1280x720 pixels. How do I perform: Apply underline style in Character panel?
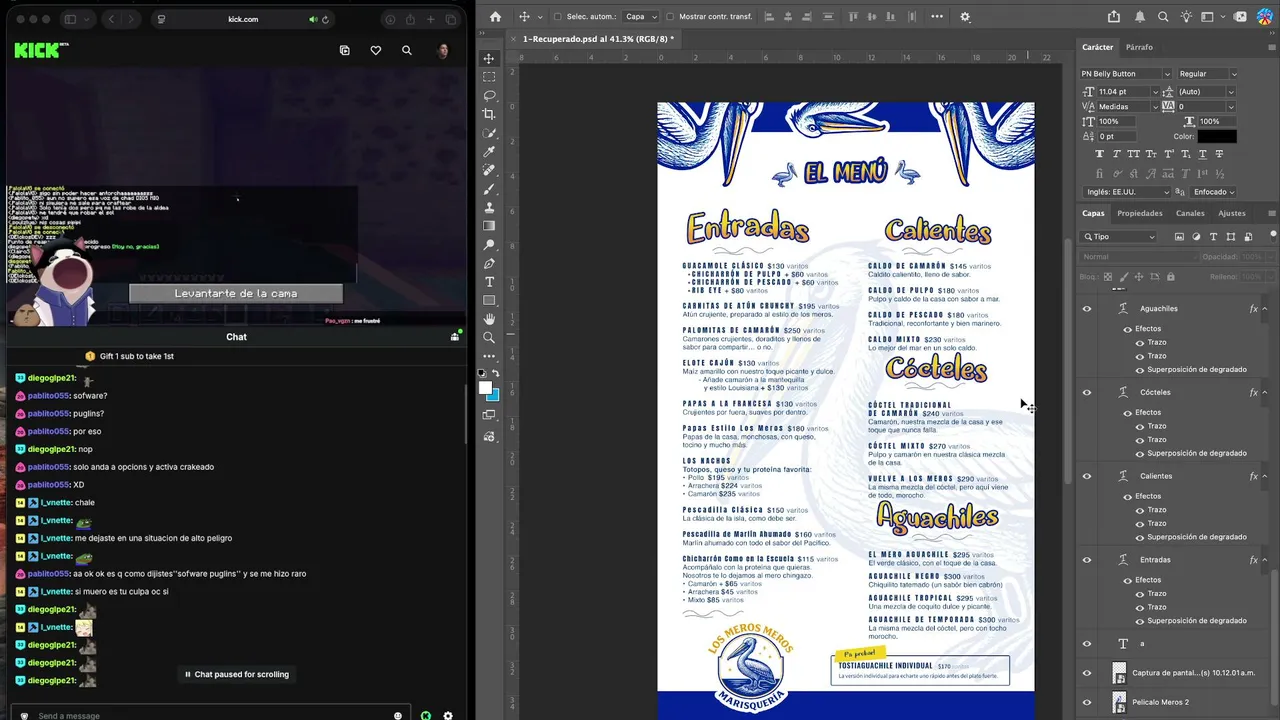1202,154
